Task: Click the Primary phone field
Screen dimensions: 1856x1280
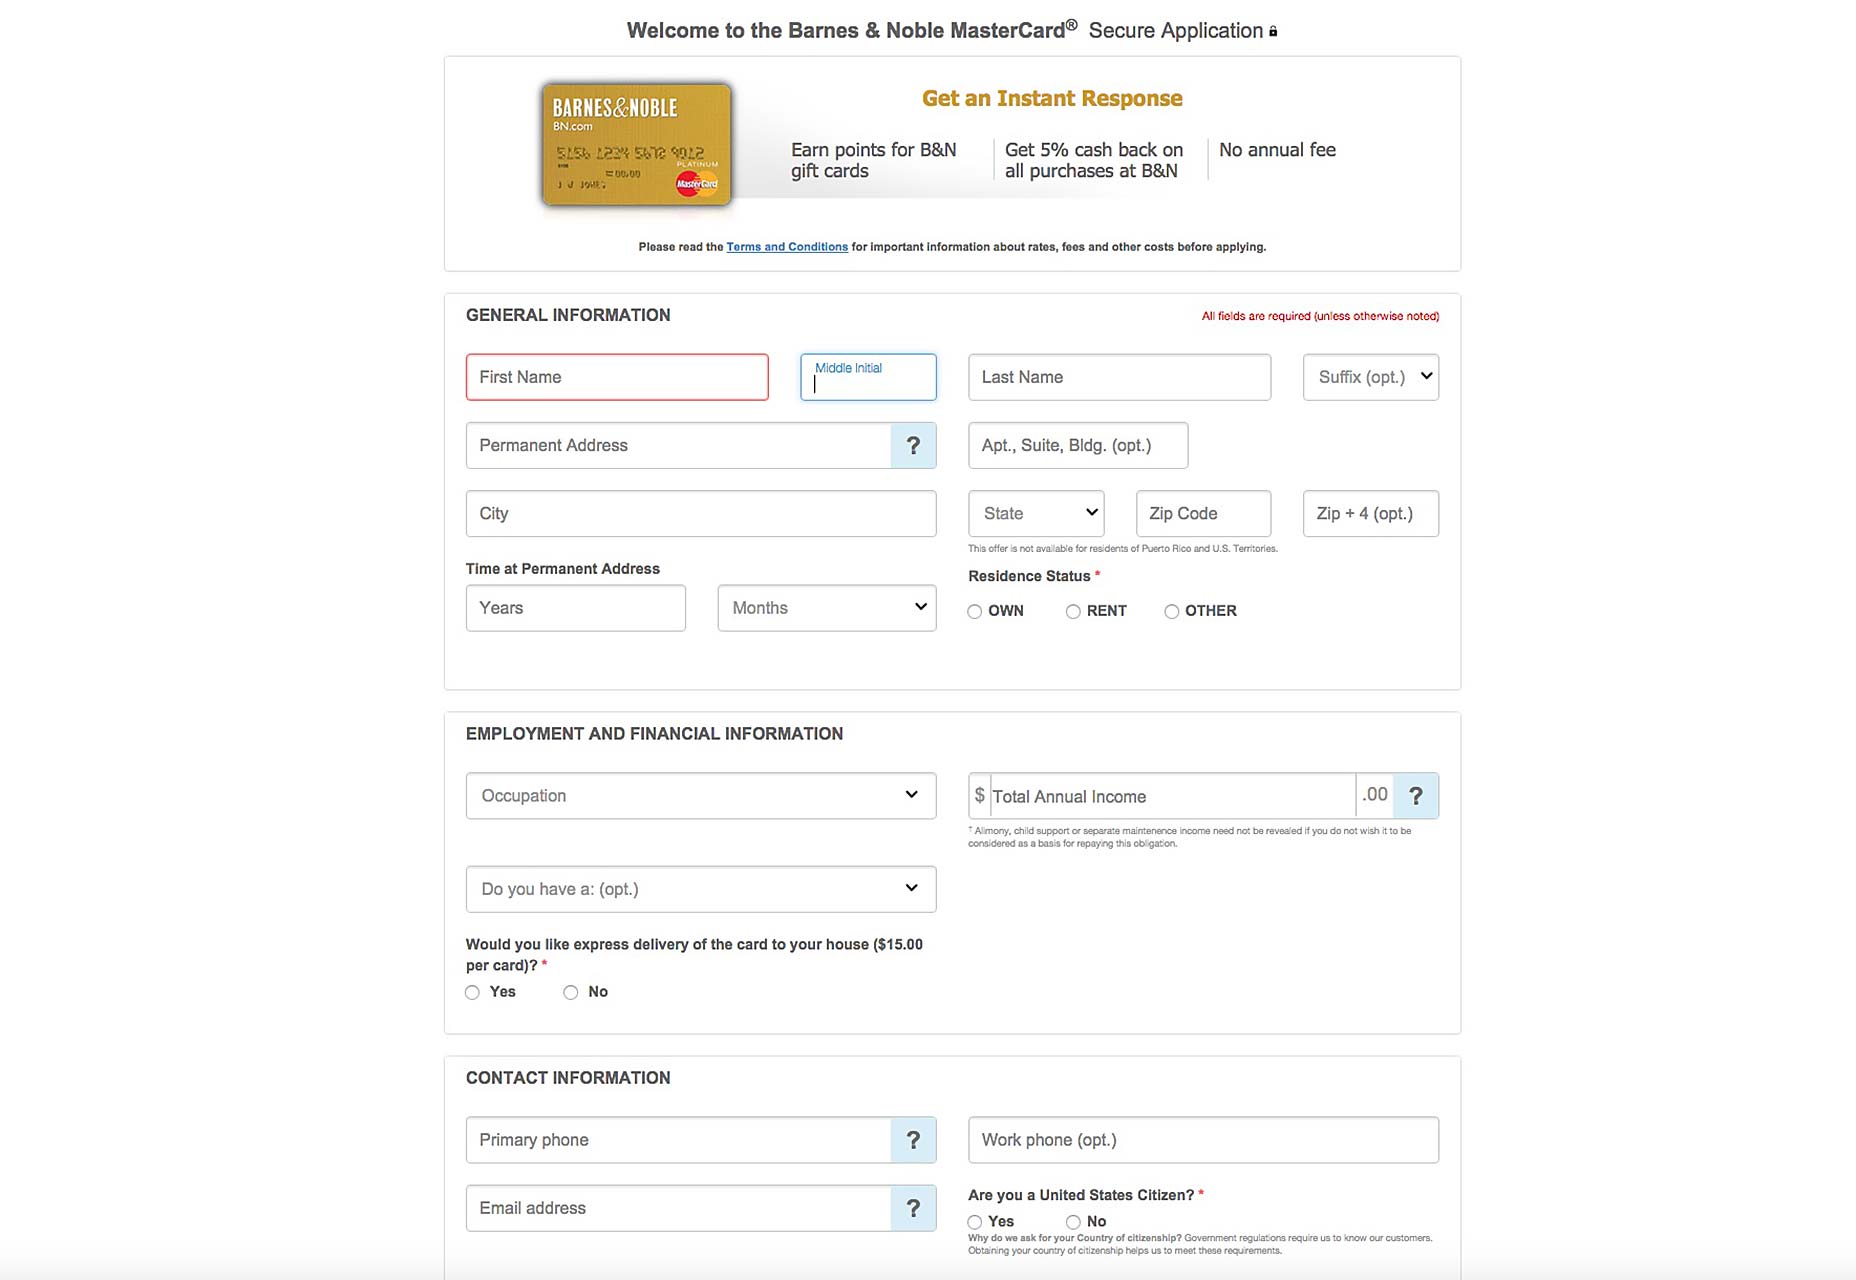Action: (x=678, y=1140)
